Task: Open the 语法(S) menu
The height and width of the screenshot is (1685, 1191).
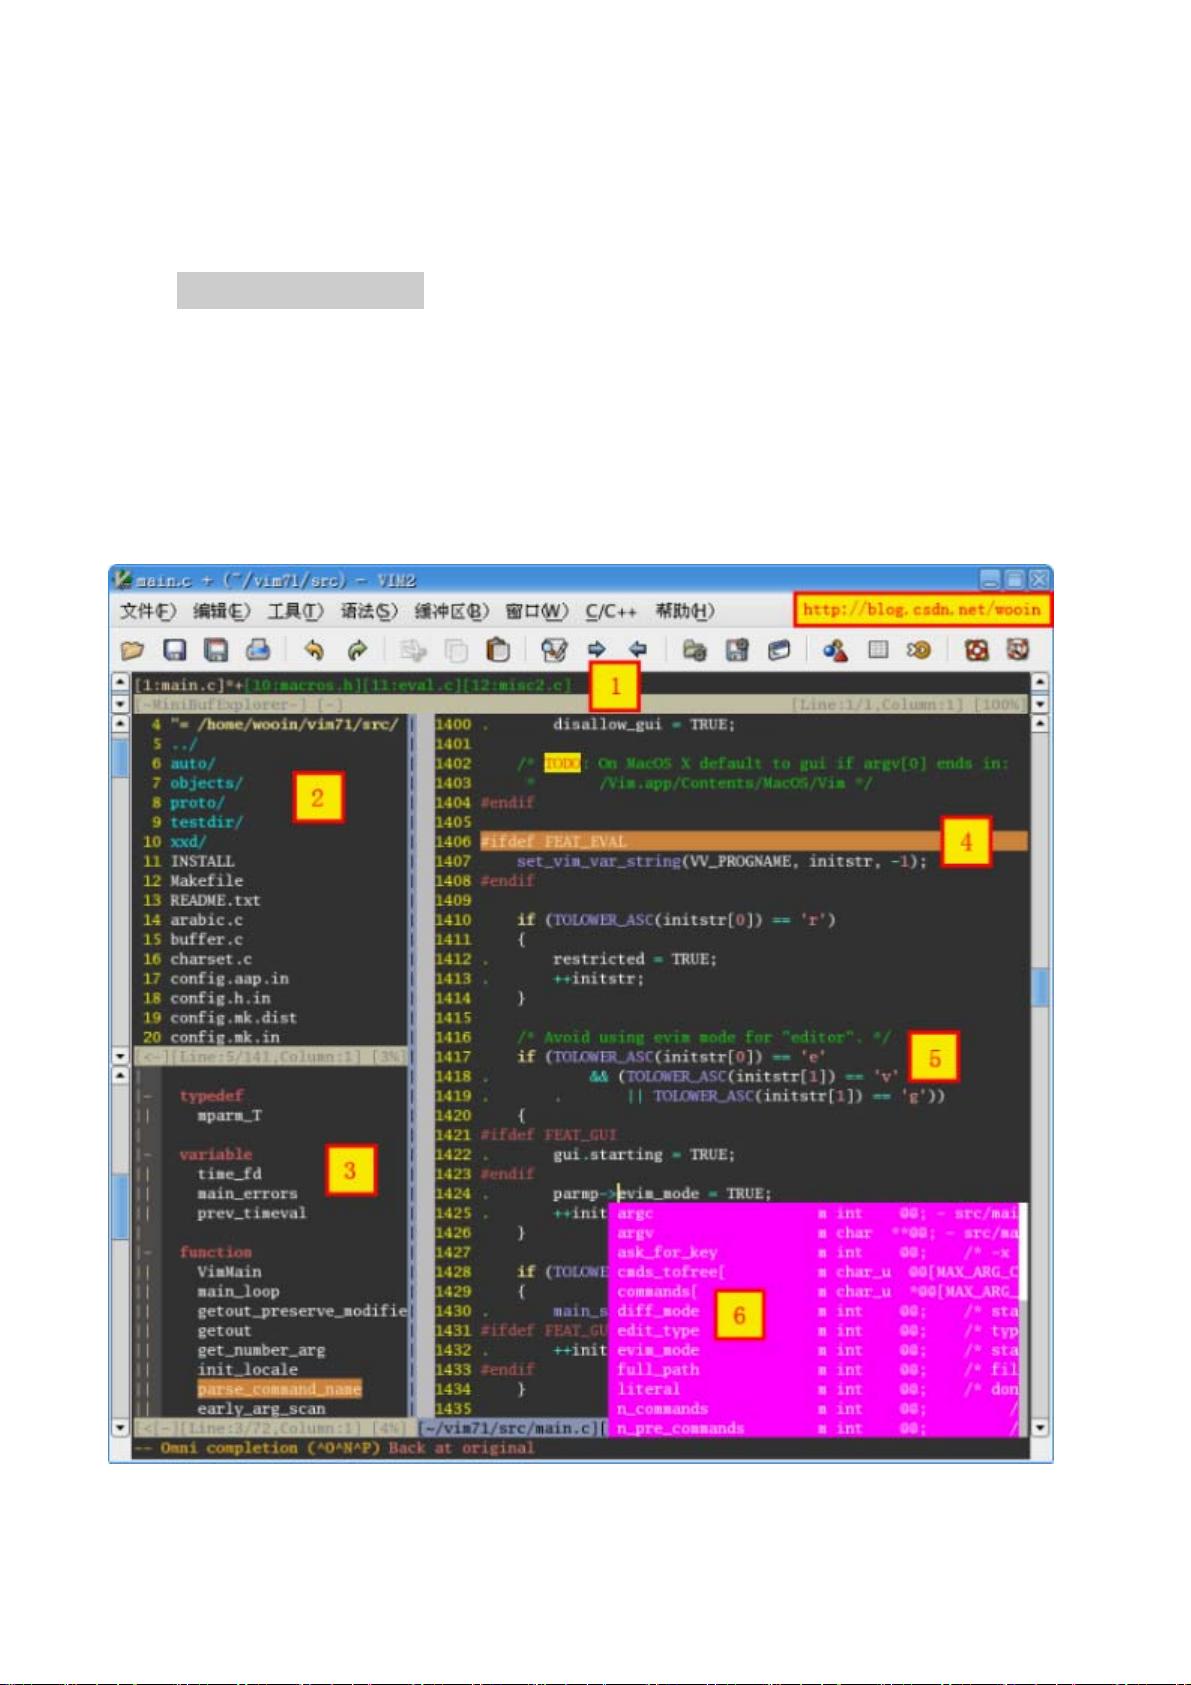Action: click(x=370, y=611)
